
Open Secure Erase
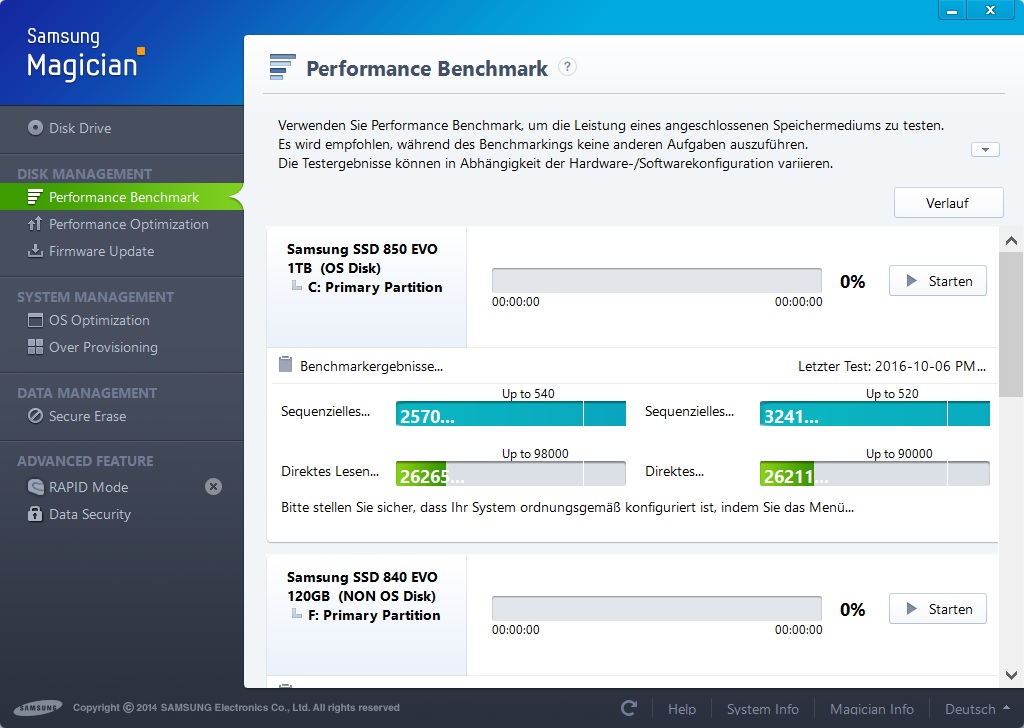pyautogui.click(x=88, y=417)
